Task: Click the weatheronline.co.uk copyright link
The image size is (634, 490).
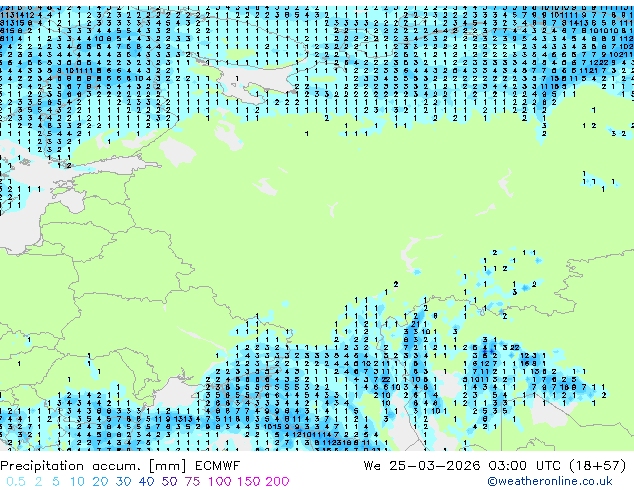Action: pos(550,481)
